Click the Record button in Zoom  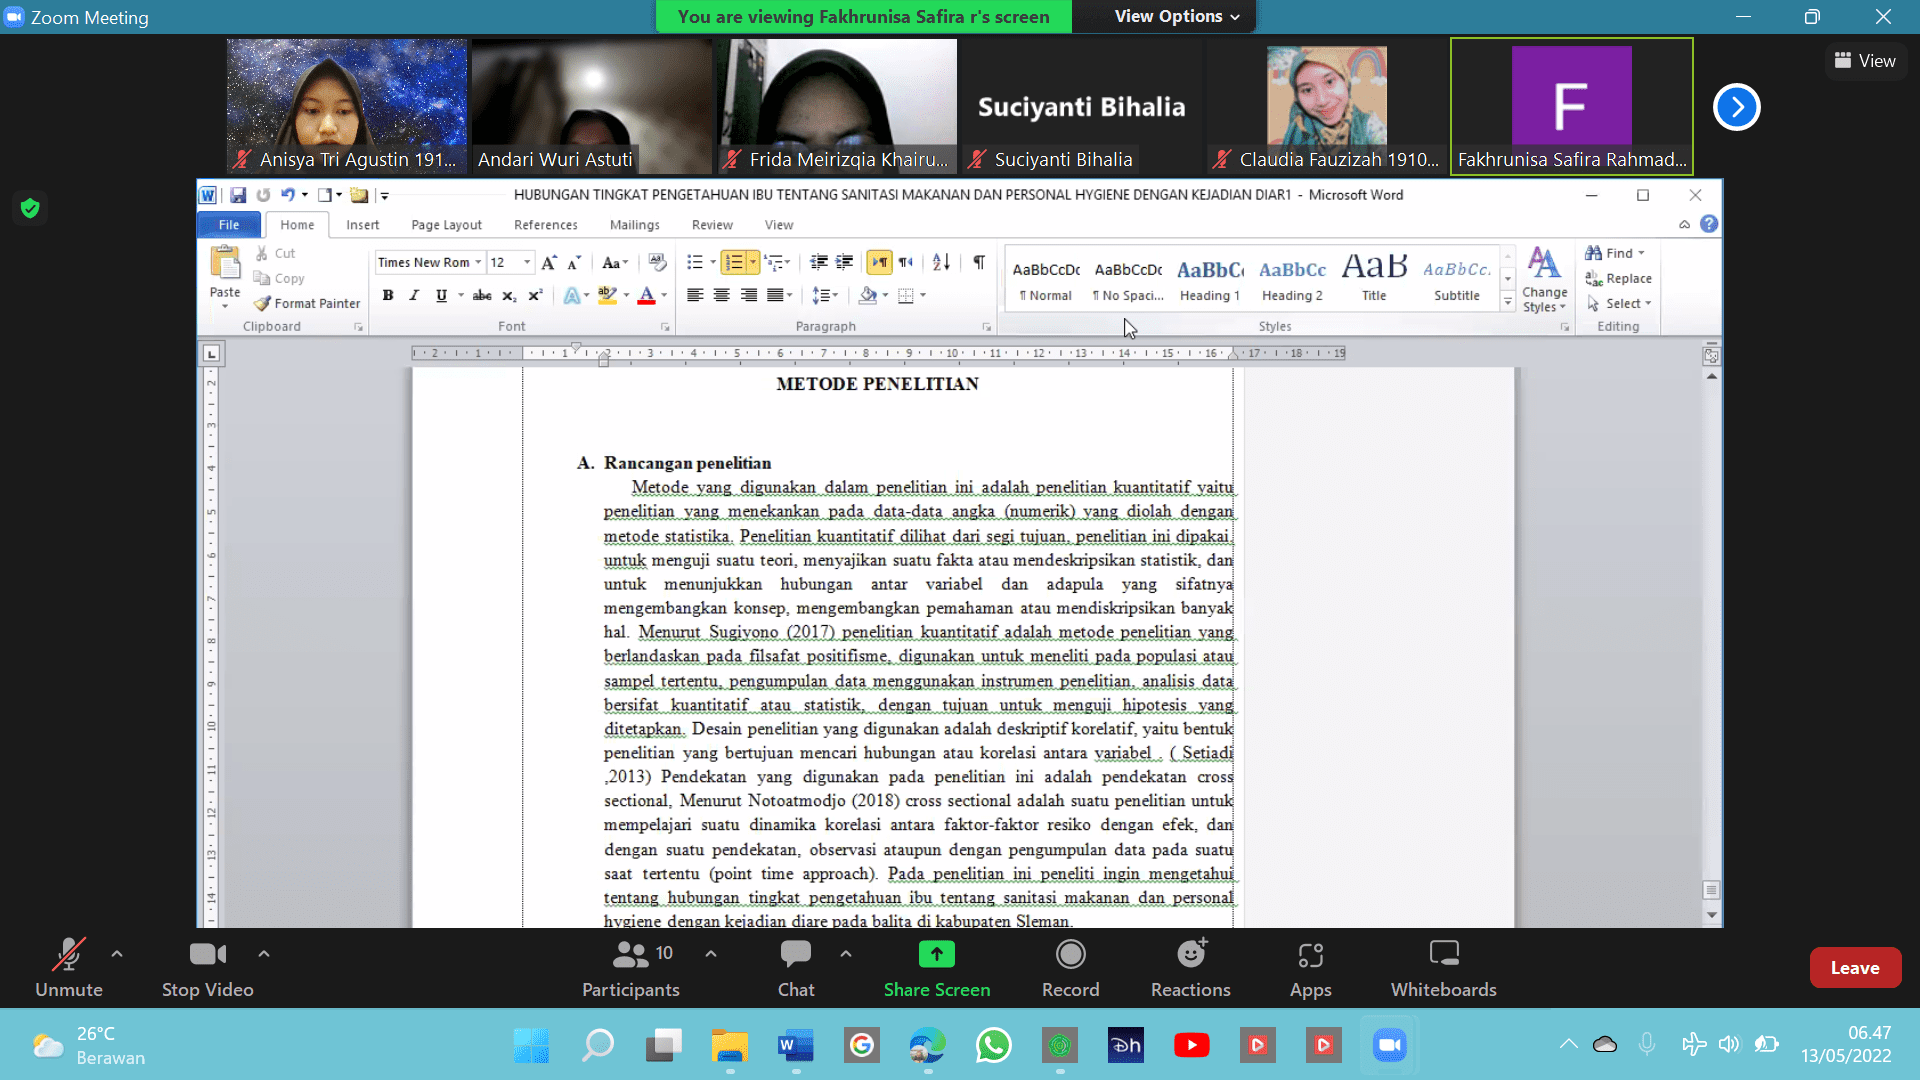1070,968
